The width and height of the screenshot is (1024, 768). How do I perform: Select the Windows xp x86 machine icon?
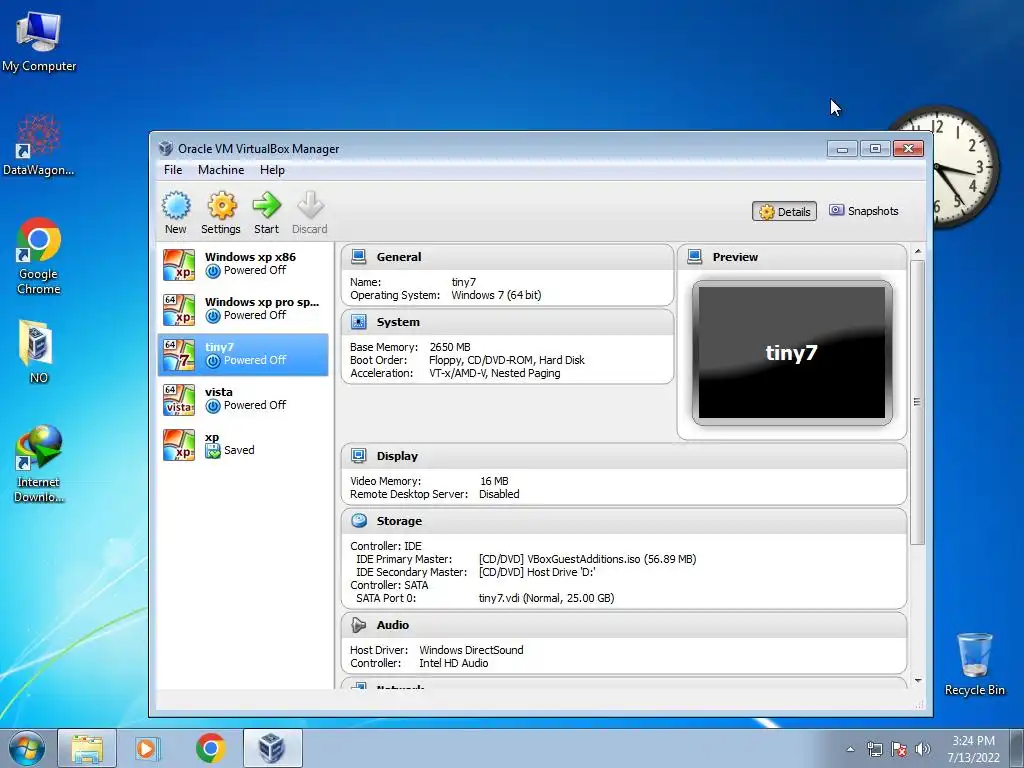point(179,264)
